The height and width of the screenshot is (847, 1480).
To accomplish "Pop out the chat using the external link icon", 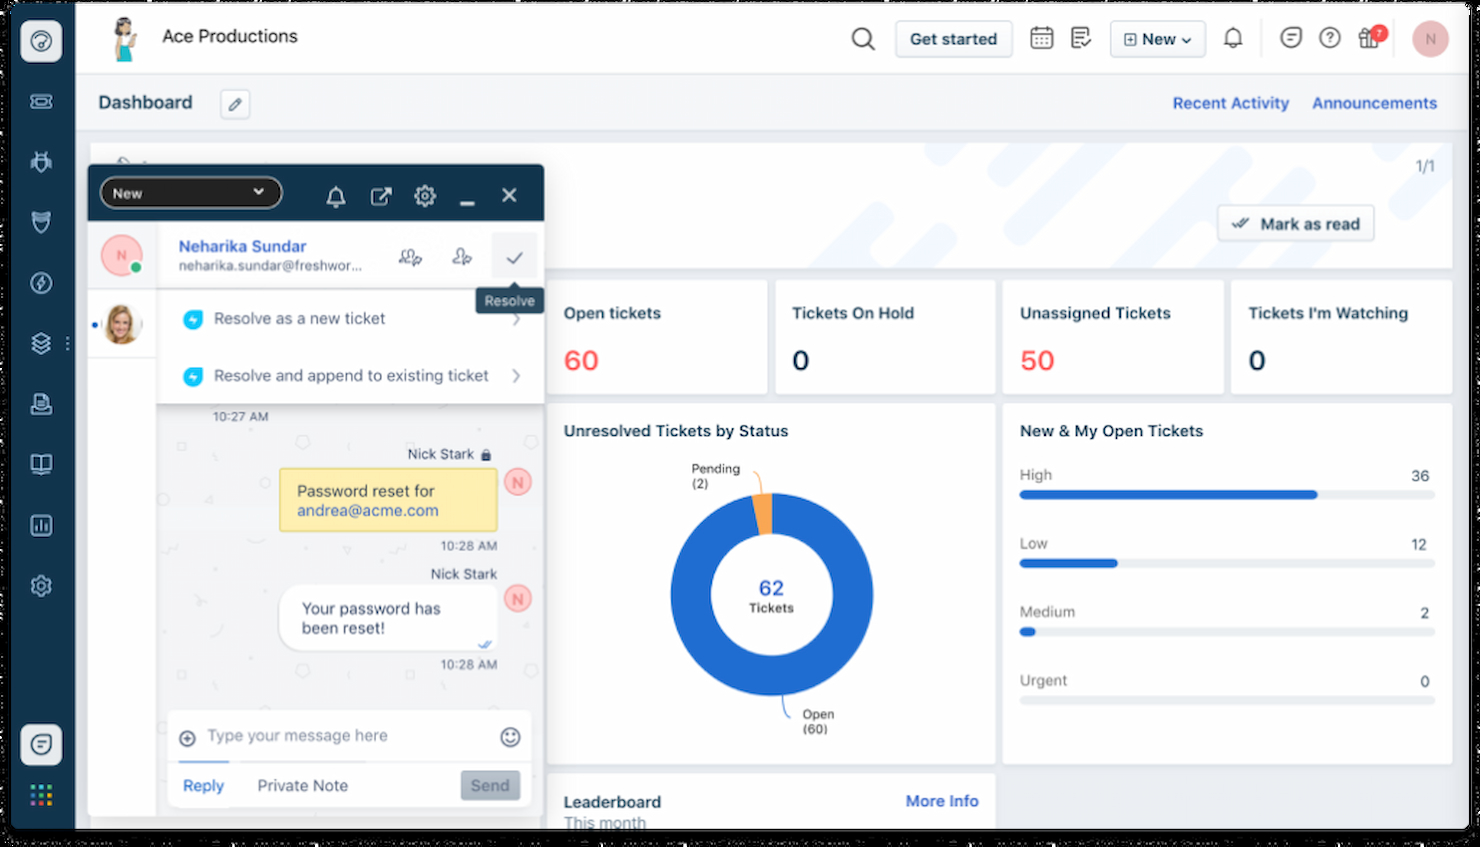I will (x=381, y=196).
